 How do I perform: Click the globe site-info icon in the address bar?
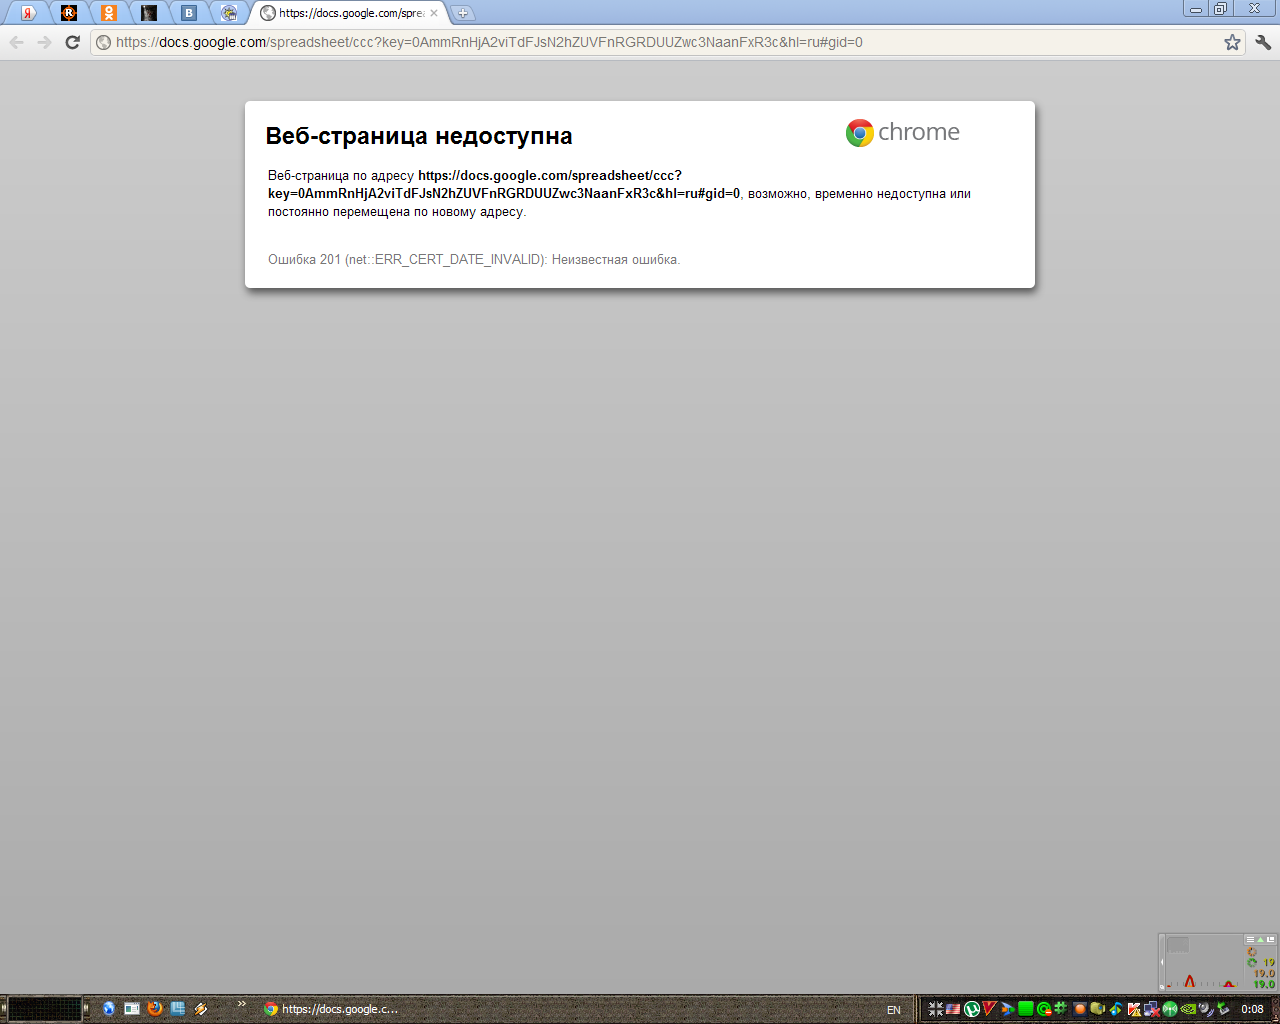pyautogui.click(x=103, y=42)
